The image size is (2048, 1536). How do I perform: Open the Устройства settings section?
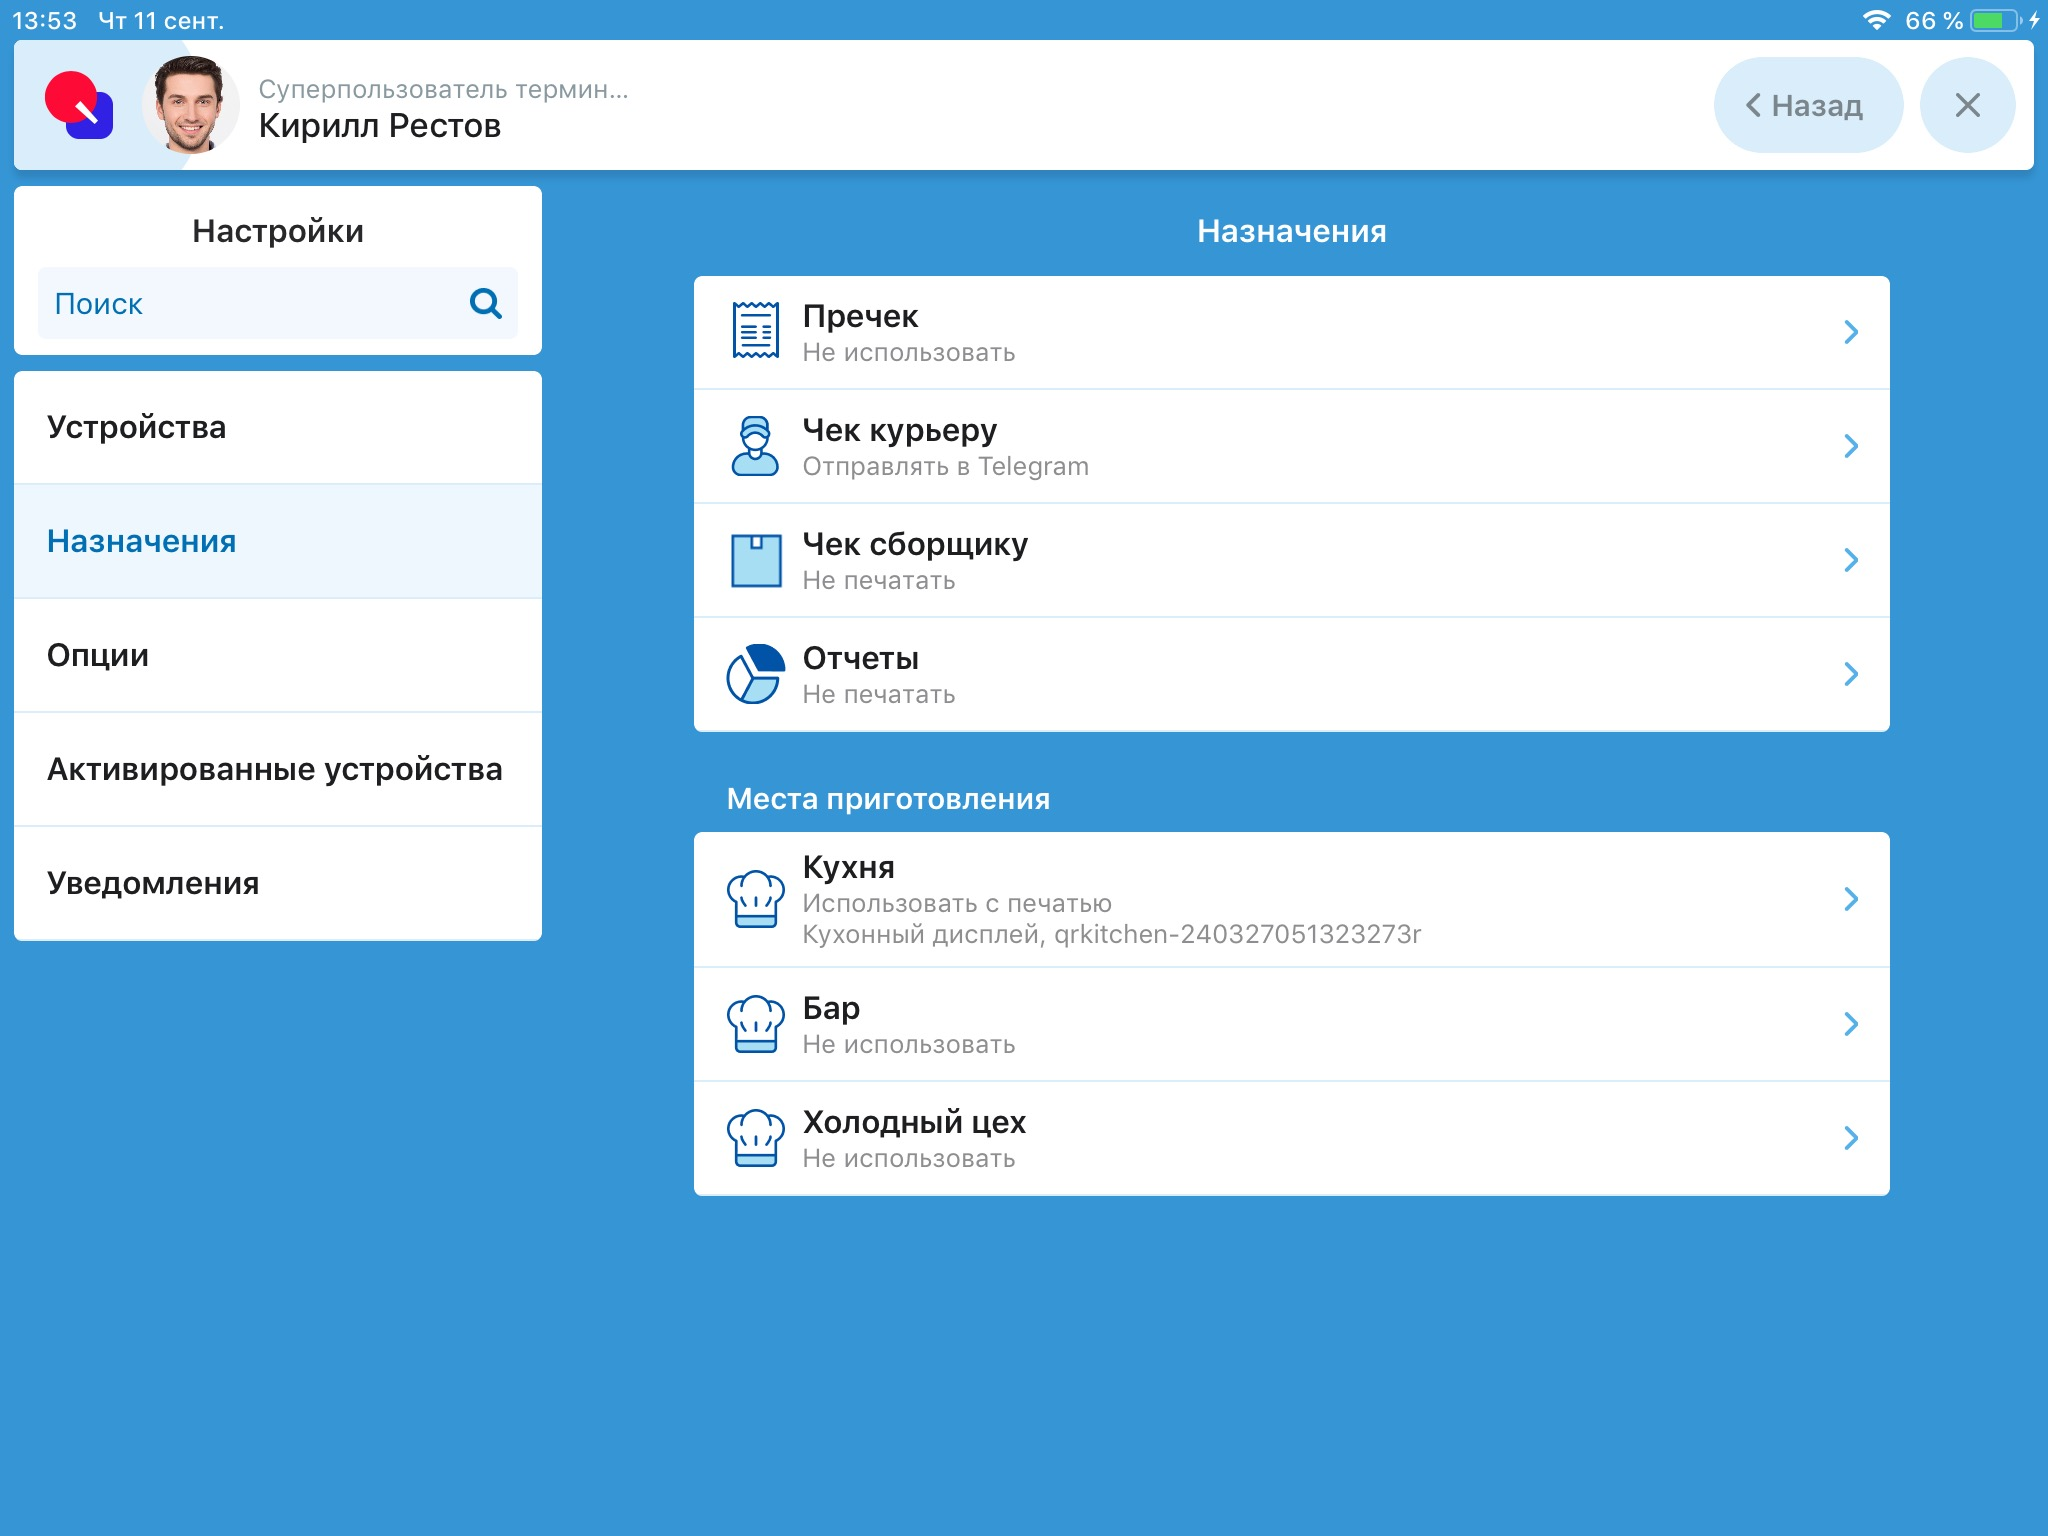pyautogui.click(x=278, y=428)
